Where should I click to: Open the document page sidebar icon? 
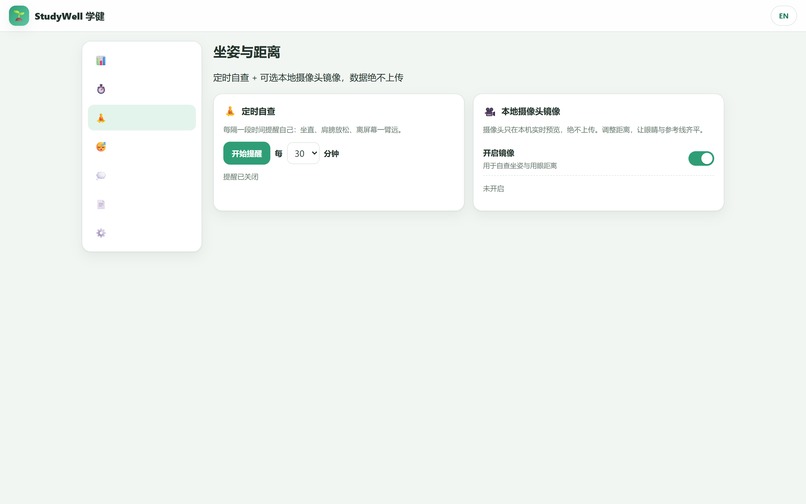101,205
